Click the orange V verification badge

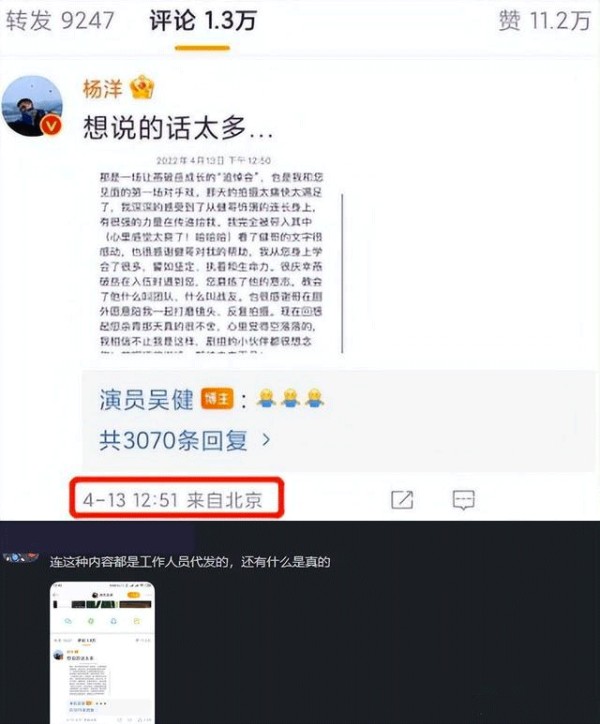pyautogui.click(x=51, y=125)
